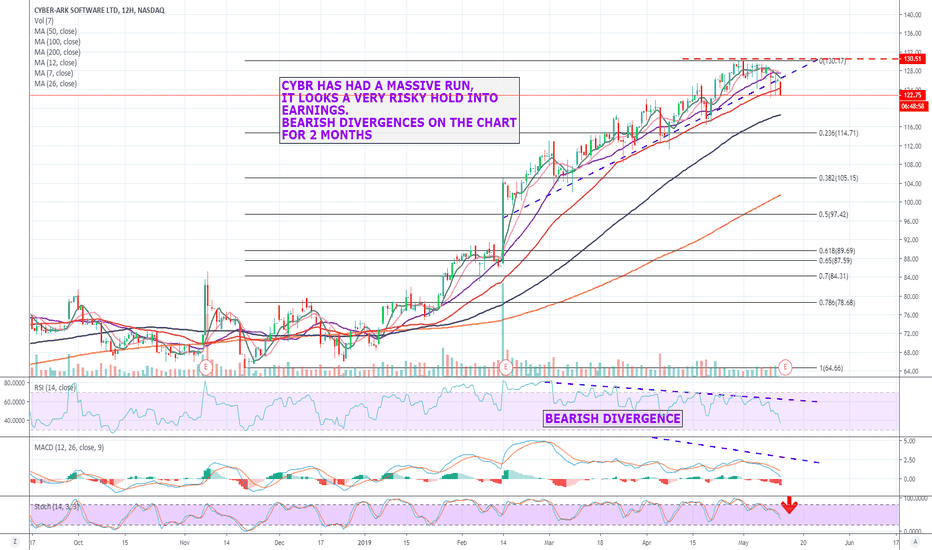Click Feb on the time axis

(462, 543)
